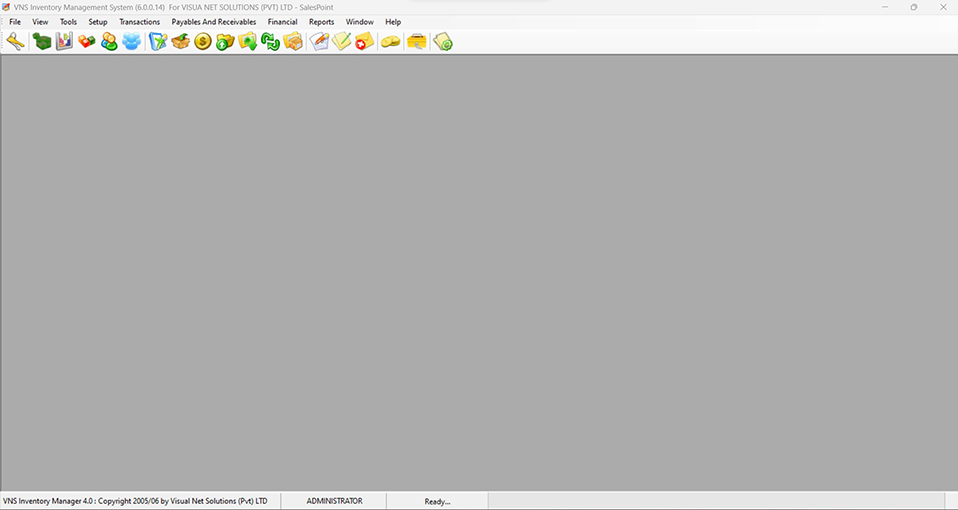This screenshot has width=958, height=510.
Task: Open the cardboard box with green arrow icon
Action: [x=180, y=42]
